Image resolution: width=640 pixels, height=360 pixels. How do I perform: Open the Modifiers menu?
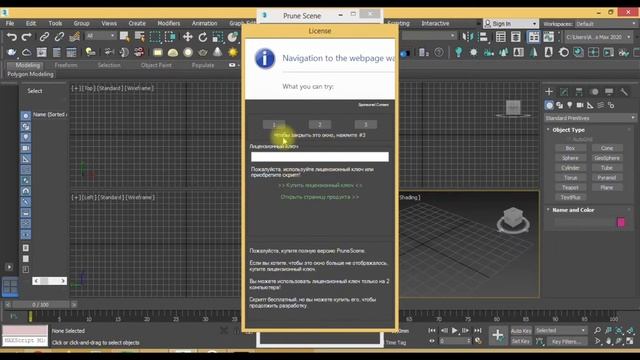169,24
